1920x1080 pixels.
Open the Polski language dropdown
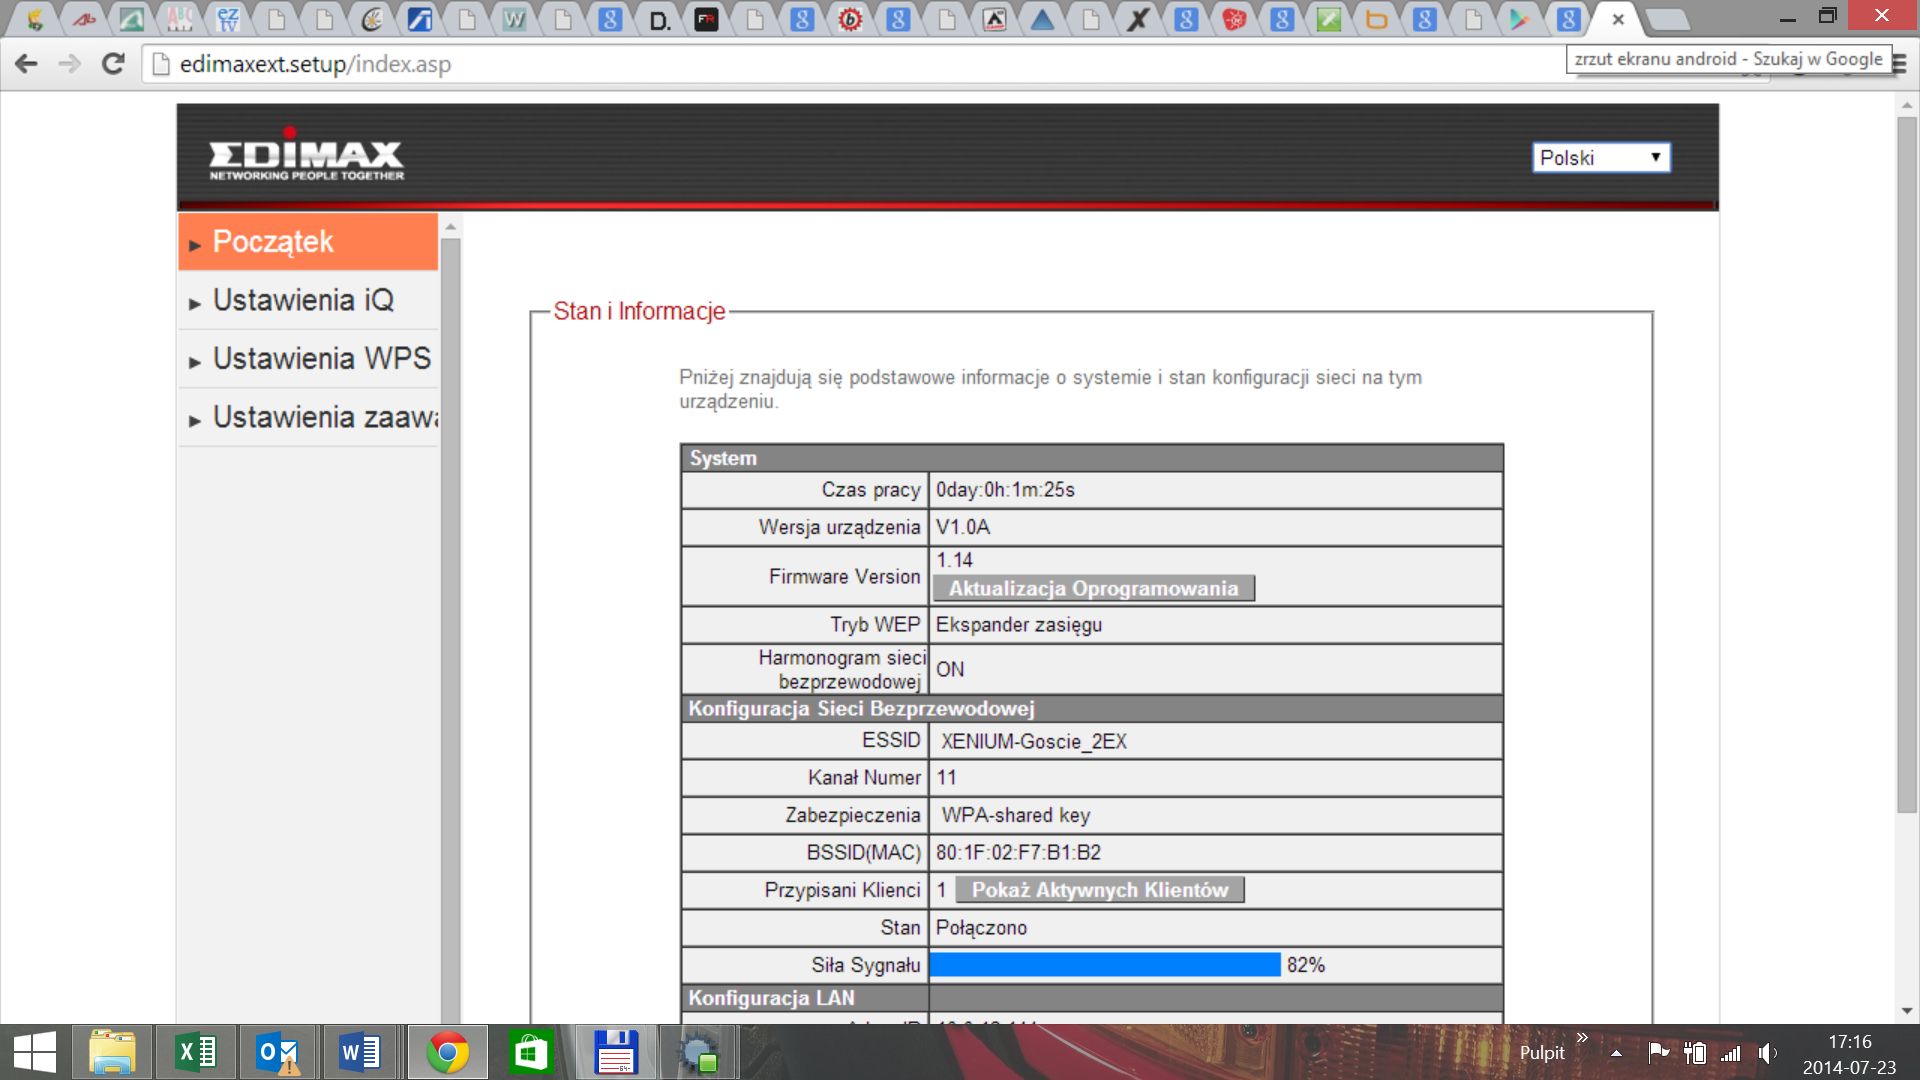click(x=1600, y=158)
